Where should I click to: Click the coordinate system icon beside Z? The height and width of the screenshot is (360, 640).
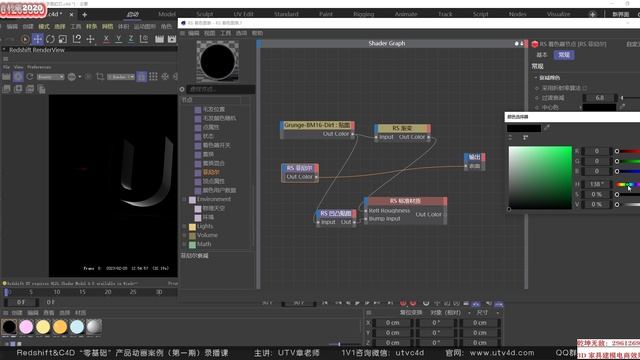click(144, 39)
